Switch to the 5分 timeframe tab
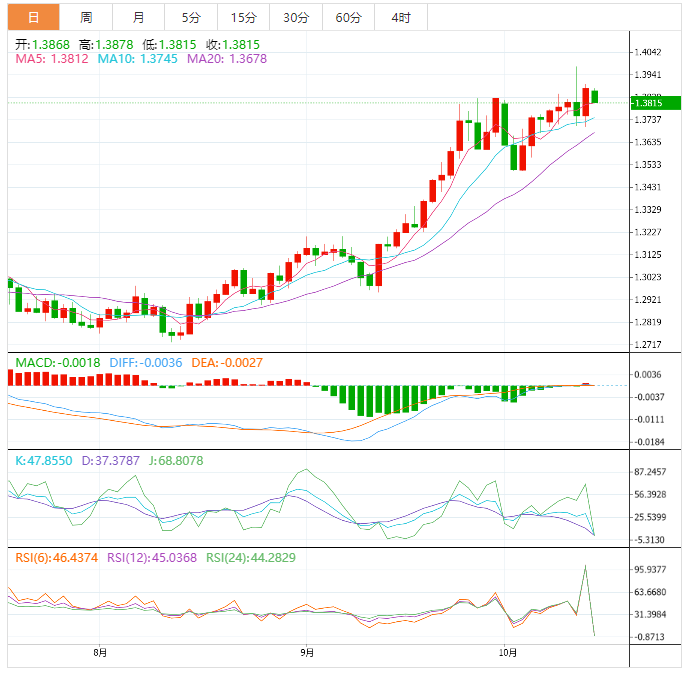Viewport: 691px width, 675px height. (190, 18)
